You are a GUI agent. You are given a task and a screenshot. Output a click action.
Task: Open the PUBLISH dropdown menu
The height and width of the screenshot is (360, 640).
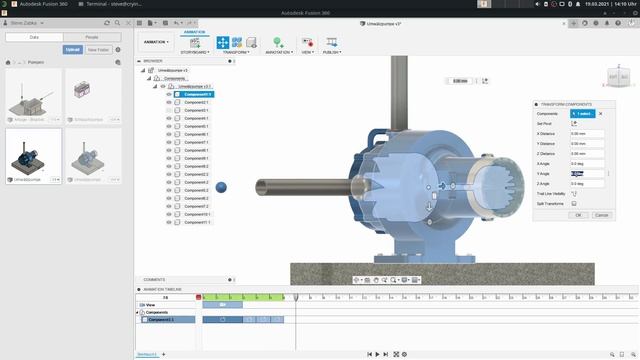[332, 52]
